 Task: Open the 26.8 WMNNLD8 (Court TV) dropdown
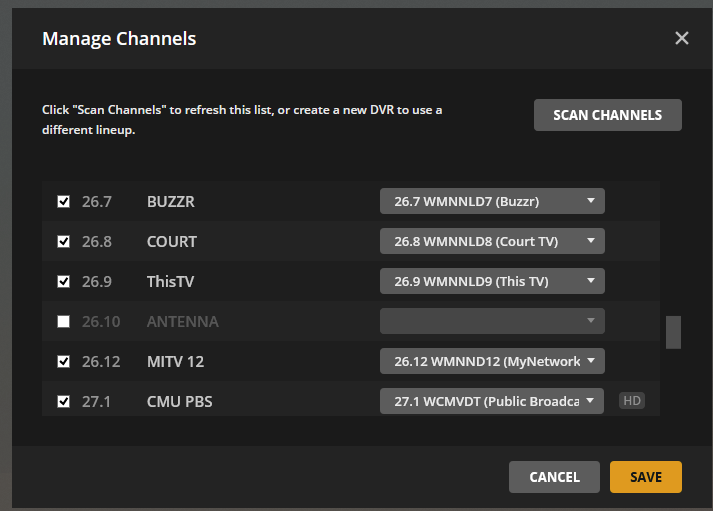492,241
